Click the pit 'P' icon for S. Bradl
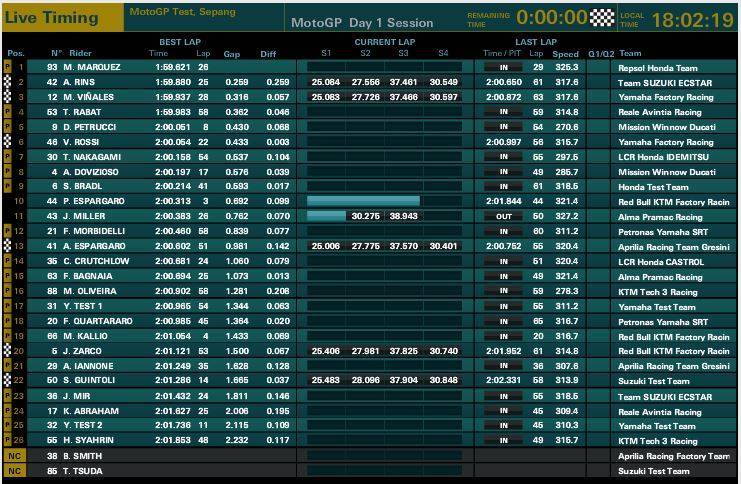 7,186
